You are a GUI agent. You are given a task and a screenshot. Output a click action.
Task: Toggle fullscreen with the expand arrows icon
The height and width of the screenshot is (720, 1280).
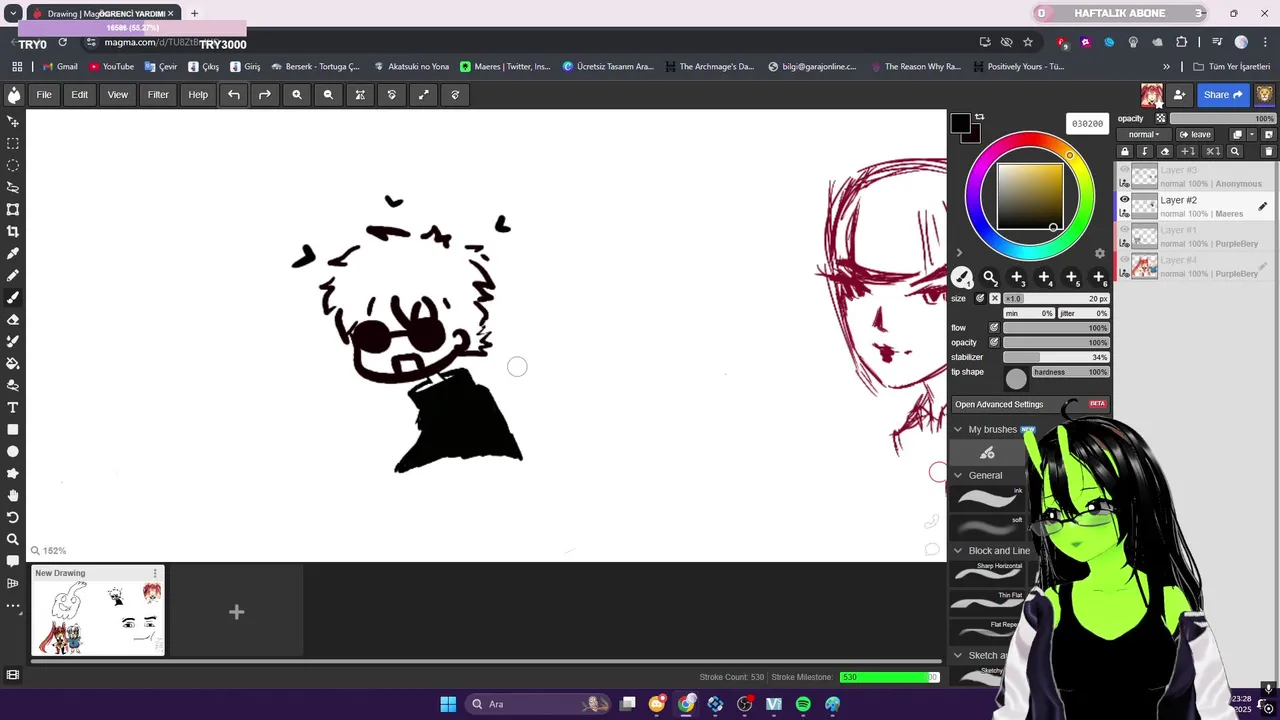(x=423, y=95)
